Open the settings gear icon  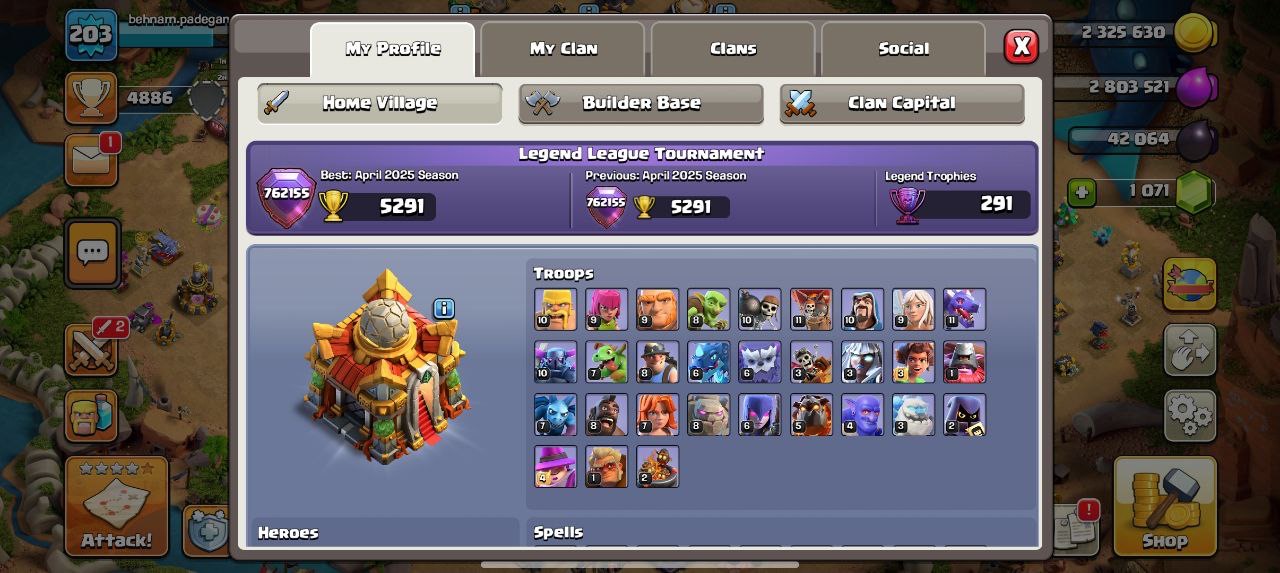pos(1190,415)
